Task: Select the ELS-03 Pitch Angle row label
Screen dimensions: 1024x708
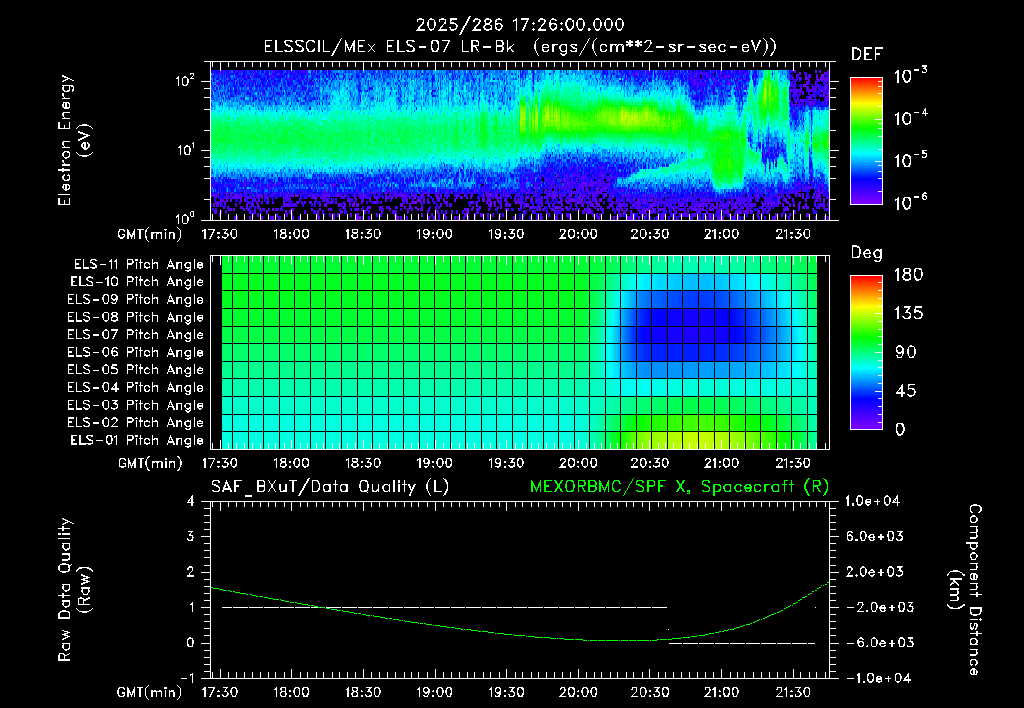Action: tap(136, 405)
